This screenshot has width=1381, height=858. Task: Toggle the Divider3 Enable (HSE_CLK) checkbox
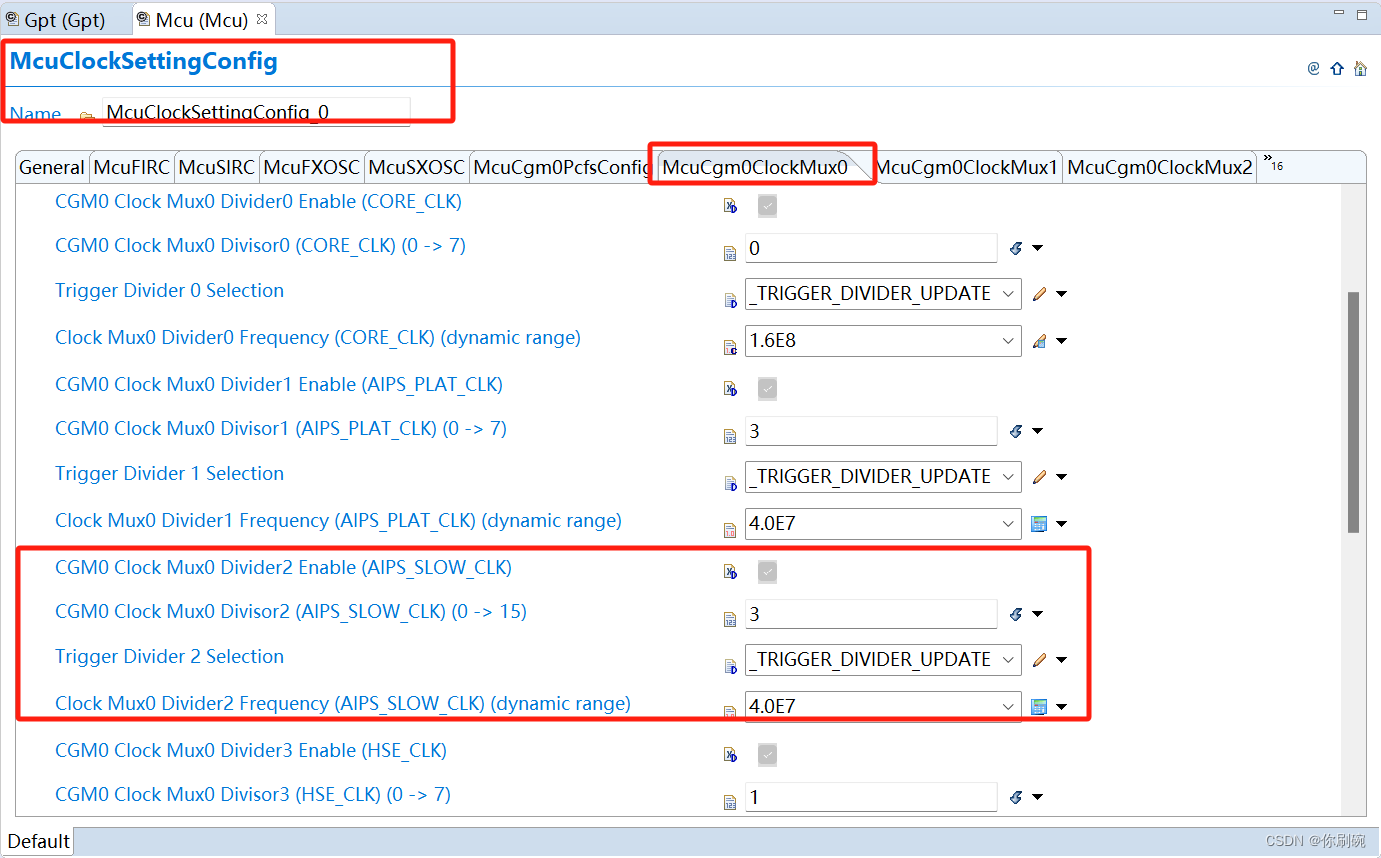coord(767,754)
